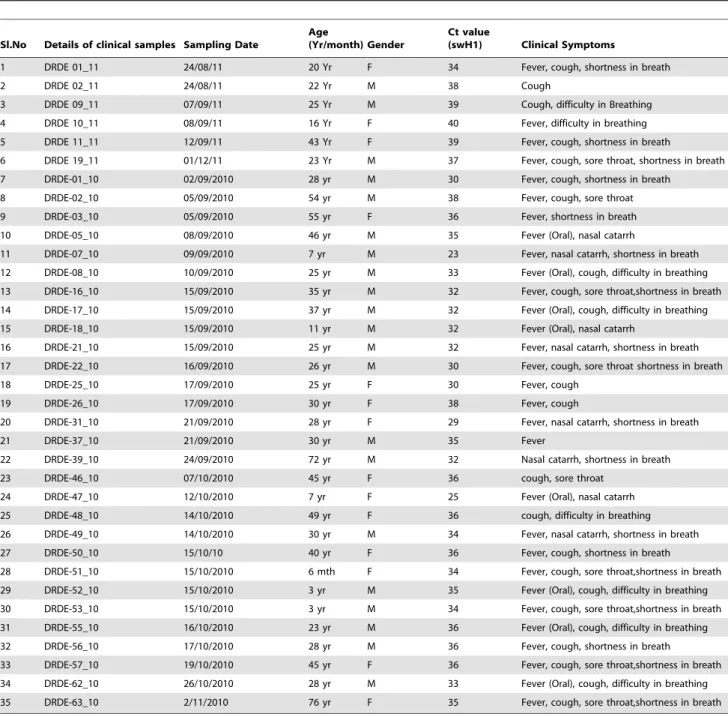Click age cell '11 yr'
Viewport: 728px width, 717px height.
[x=319, y=329]
